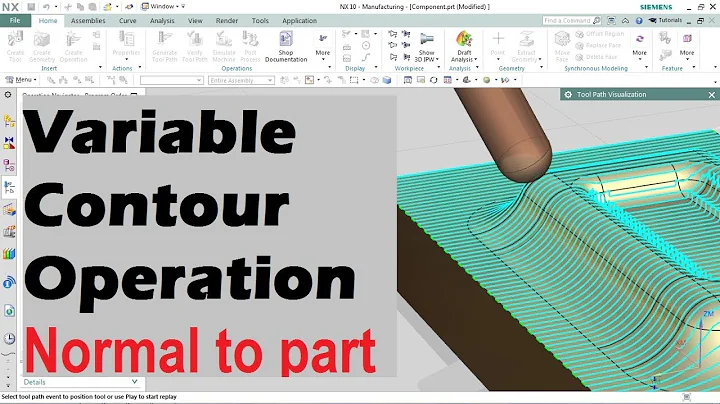
Task: Open Tool Path Visualization settings gear
Action: (x=568, y=95)
